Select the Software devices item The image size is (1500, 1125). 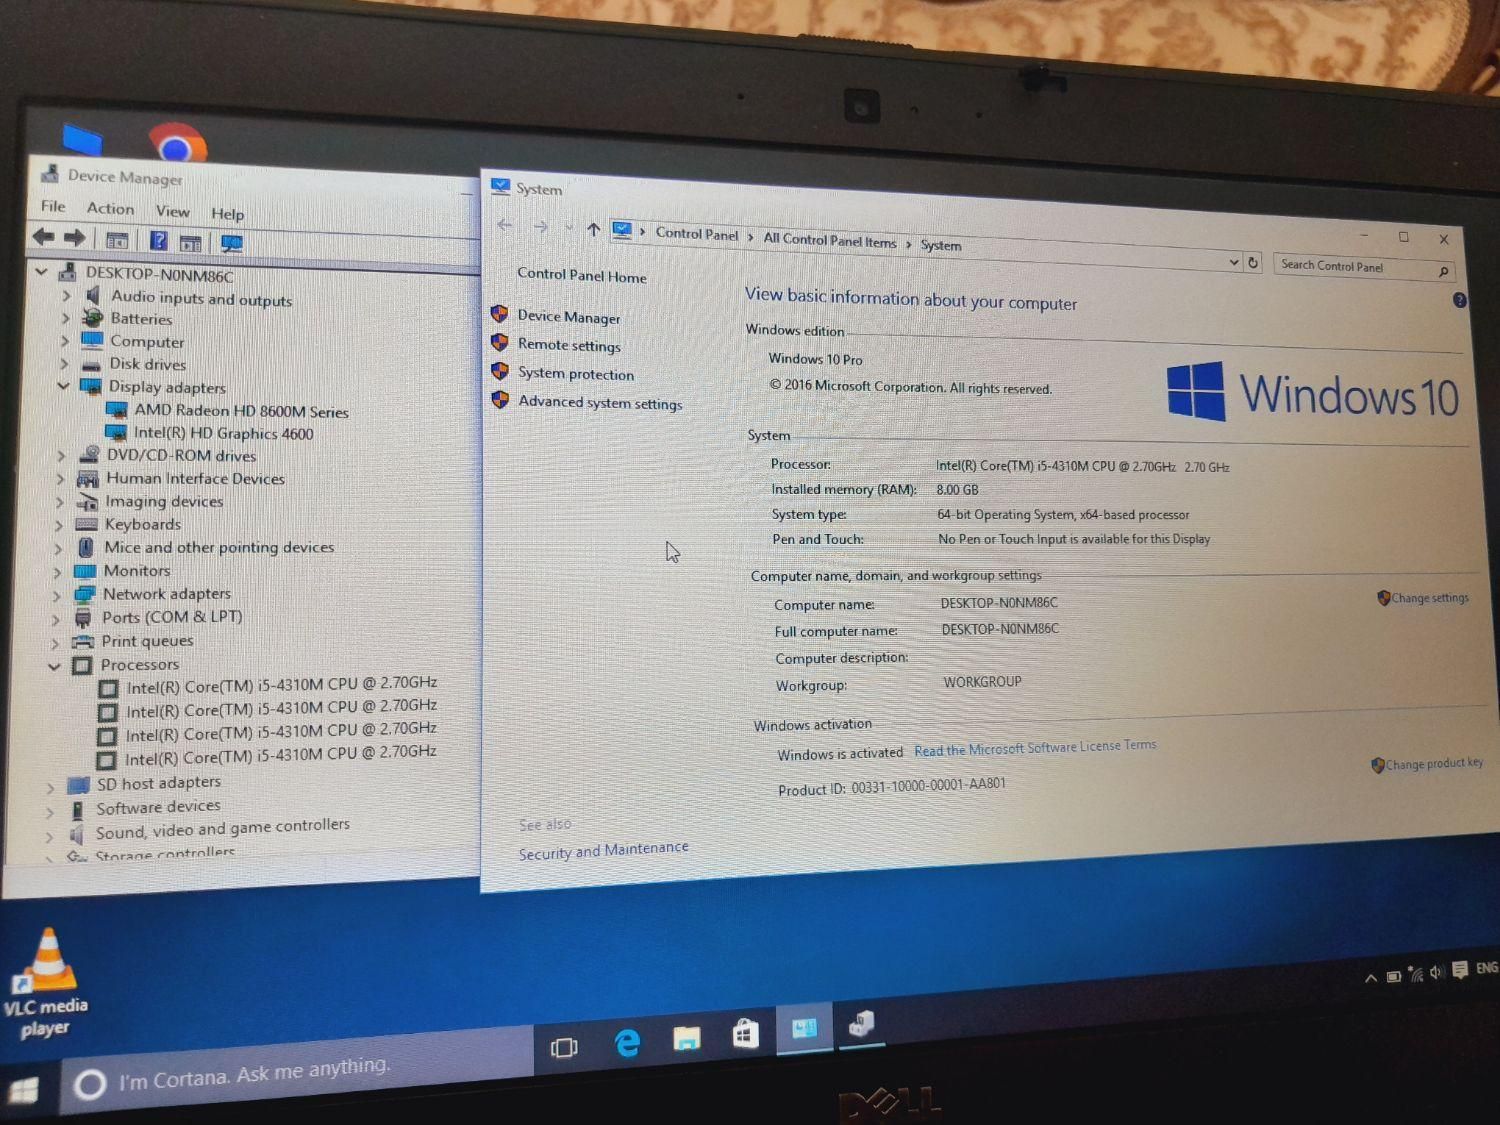(158, 807)
